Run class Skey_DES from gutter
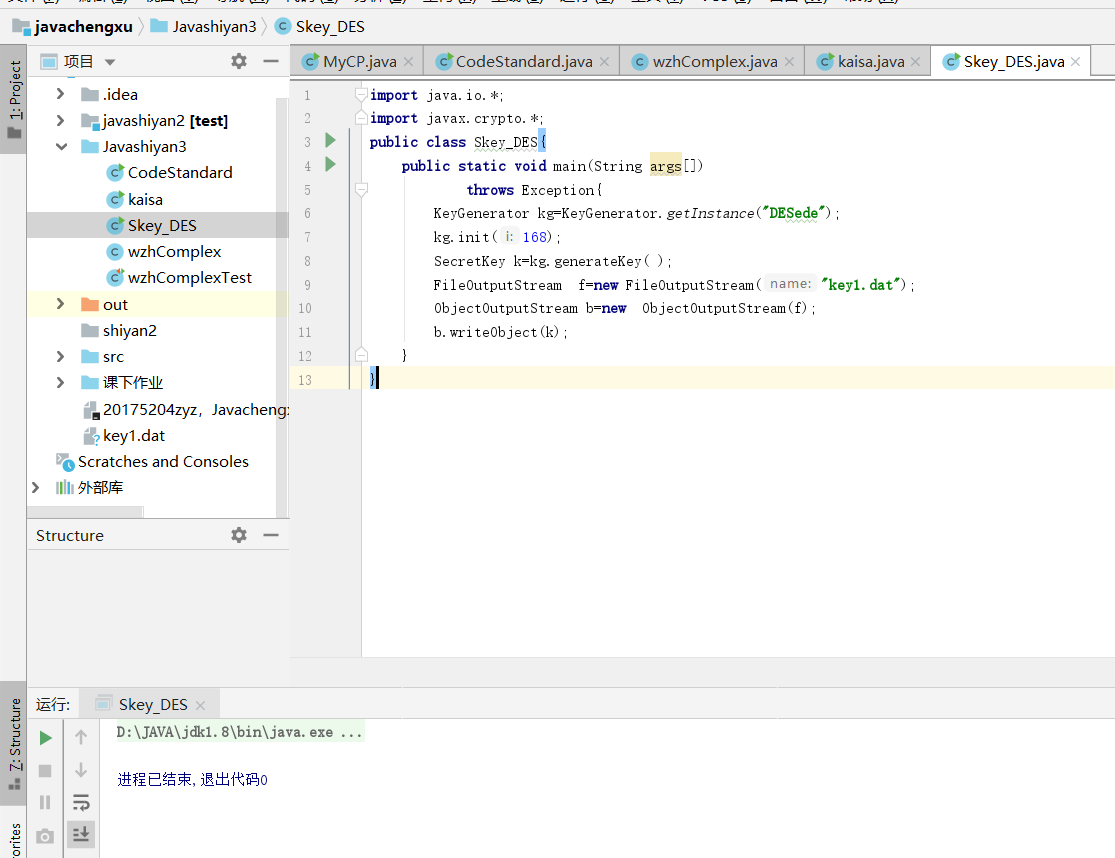 [330, 141]
